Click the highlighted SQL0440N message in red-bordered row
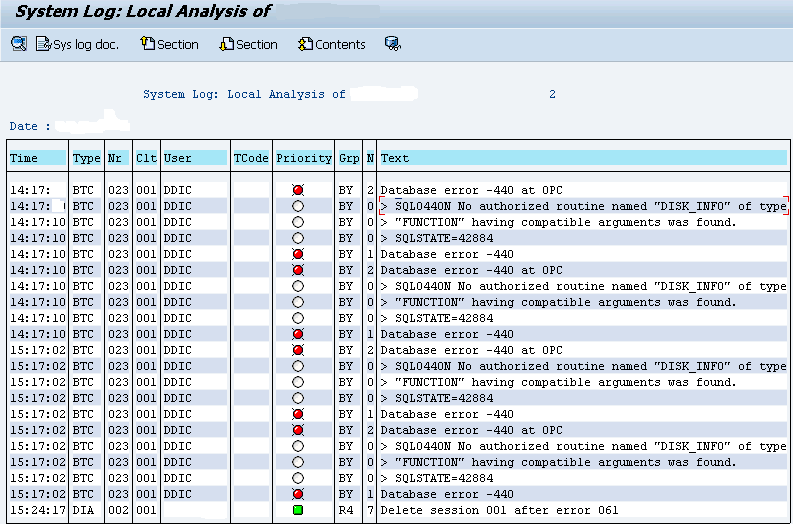This screenshot has width=793, height=524. click(584, 206)
